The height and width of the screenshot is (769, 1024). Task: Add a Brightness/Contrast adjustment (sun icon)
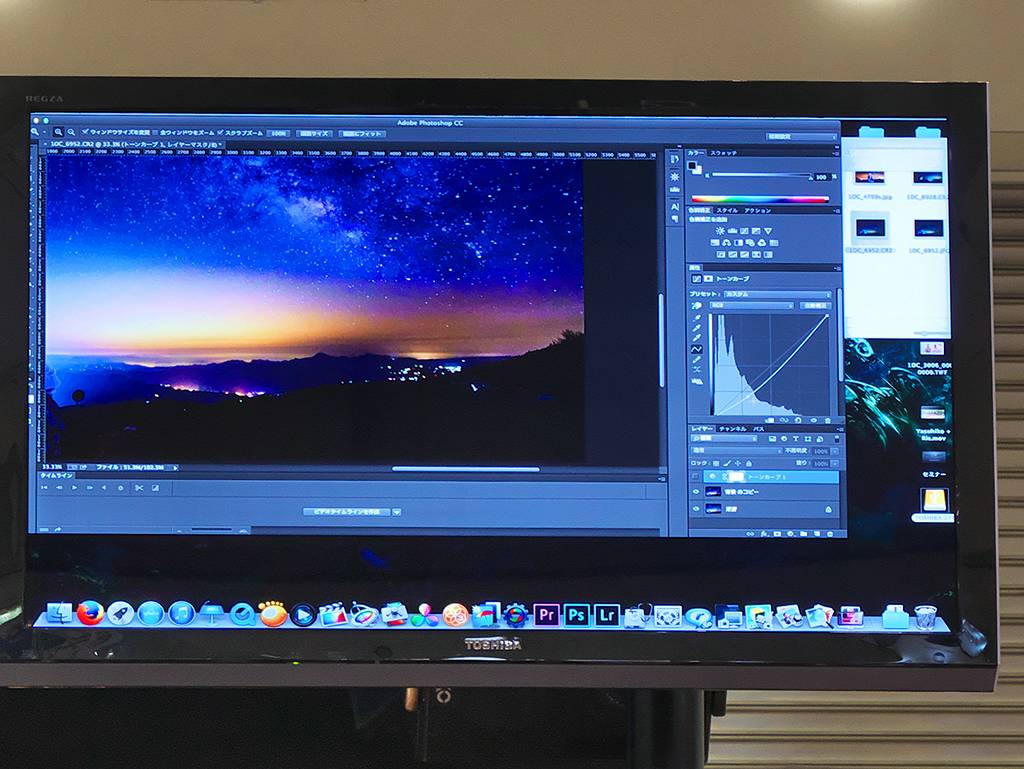pos(720,231)
